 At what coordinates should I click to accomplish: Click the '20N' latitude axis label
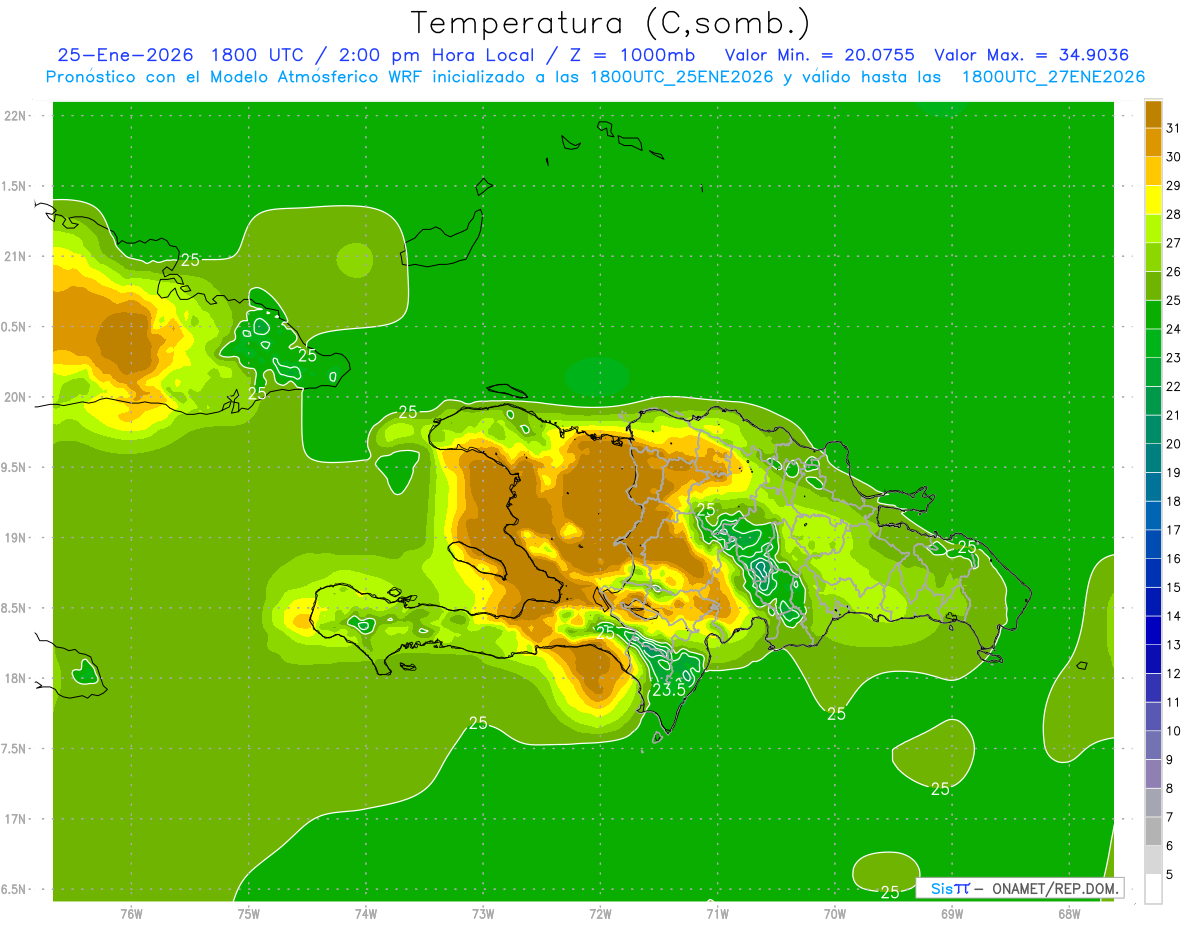pos(16,397)
